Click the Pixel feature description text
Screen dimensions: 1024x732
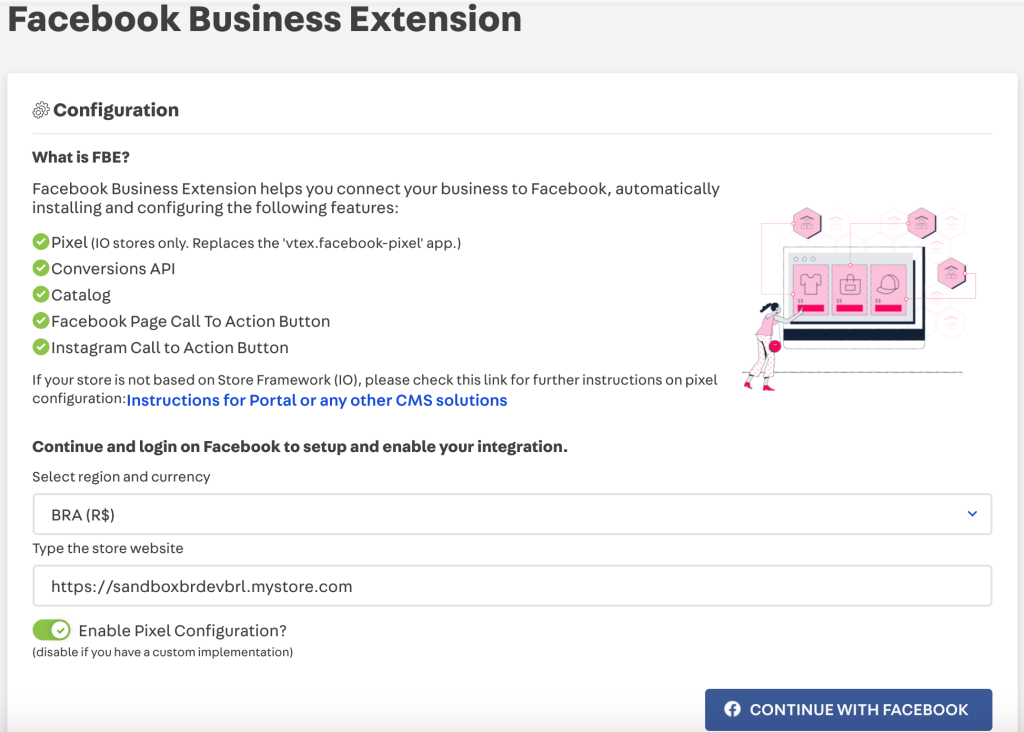coord(256,242)
